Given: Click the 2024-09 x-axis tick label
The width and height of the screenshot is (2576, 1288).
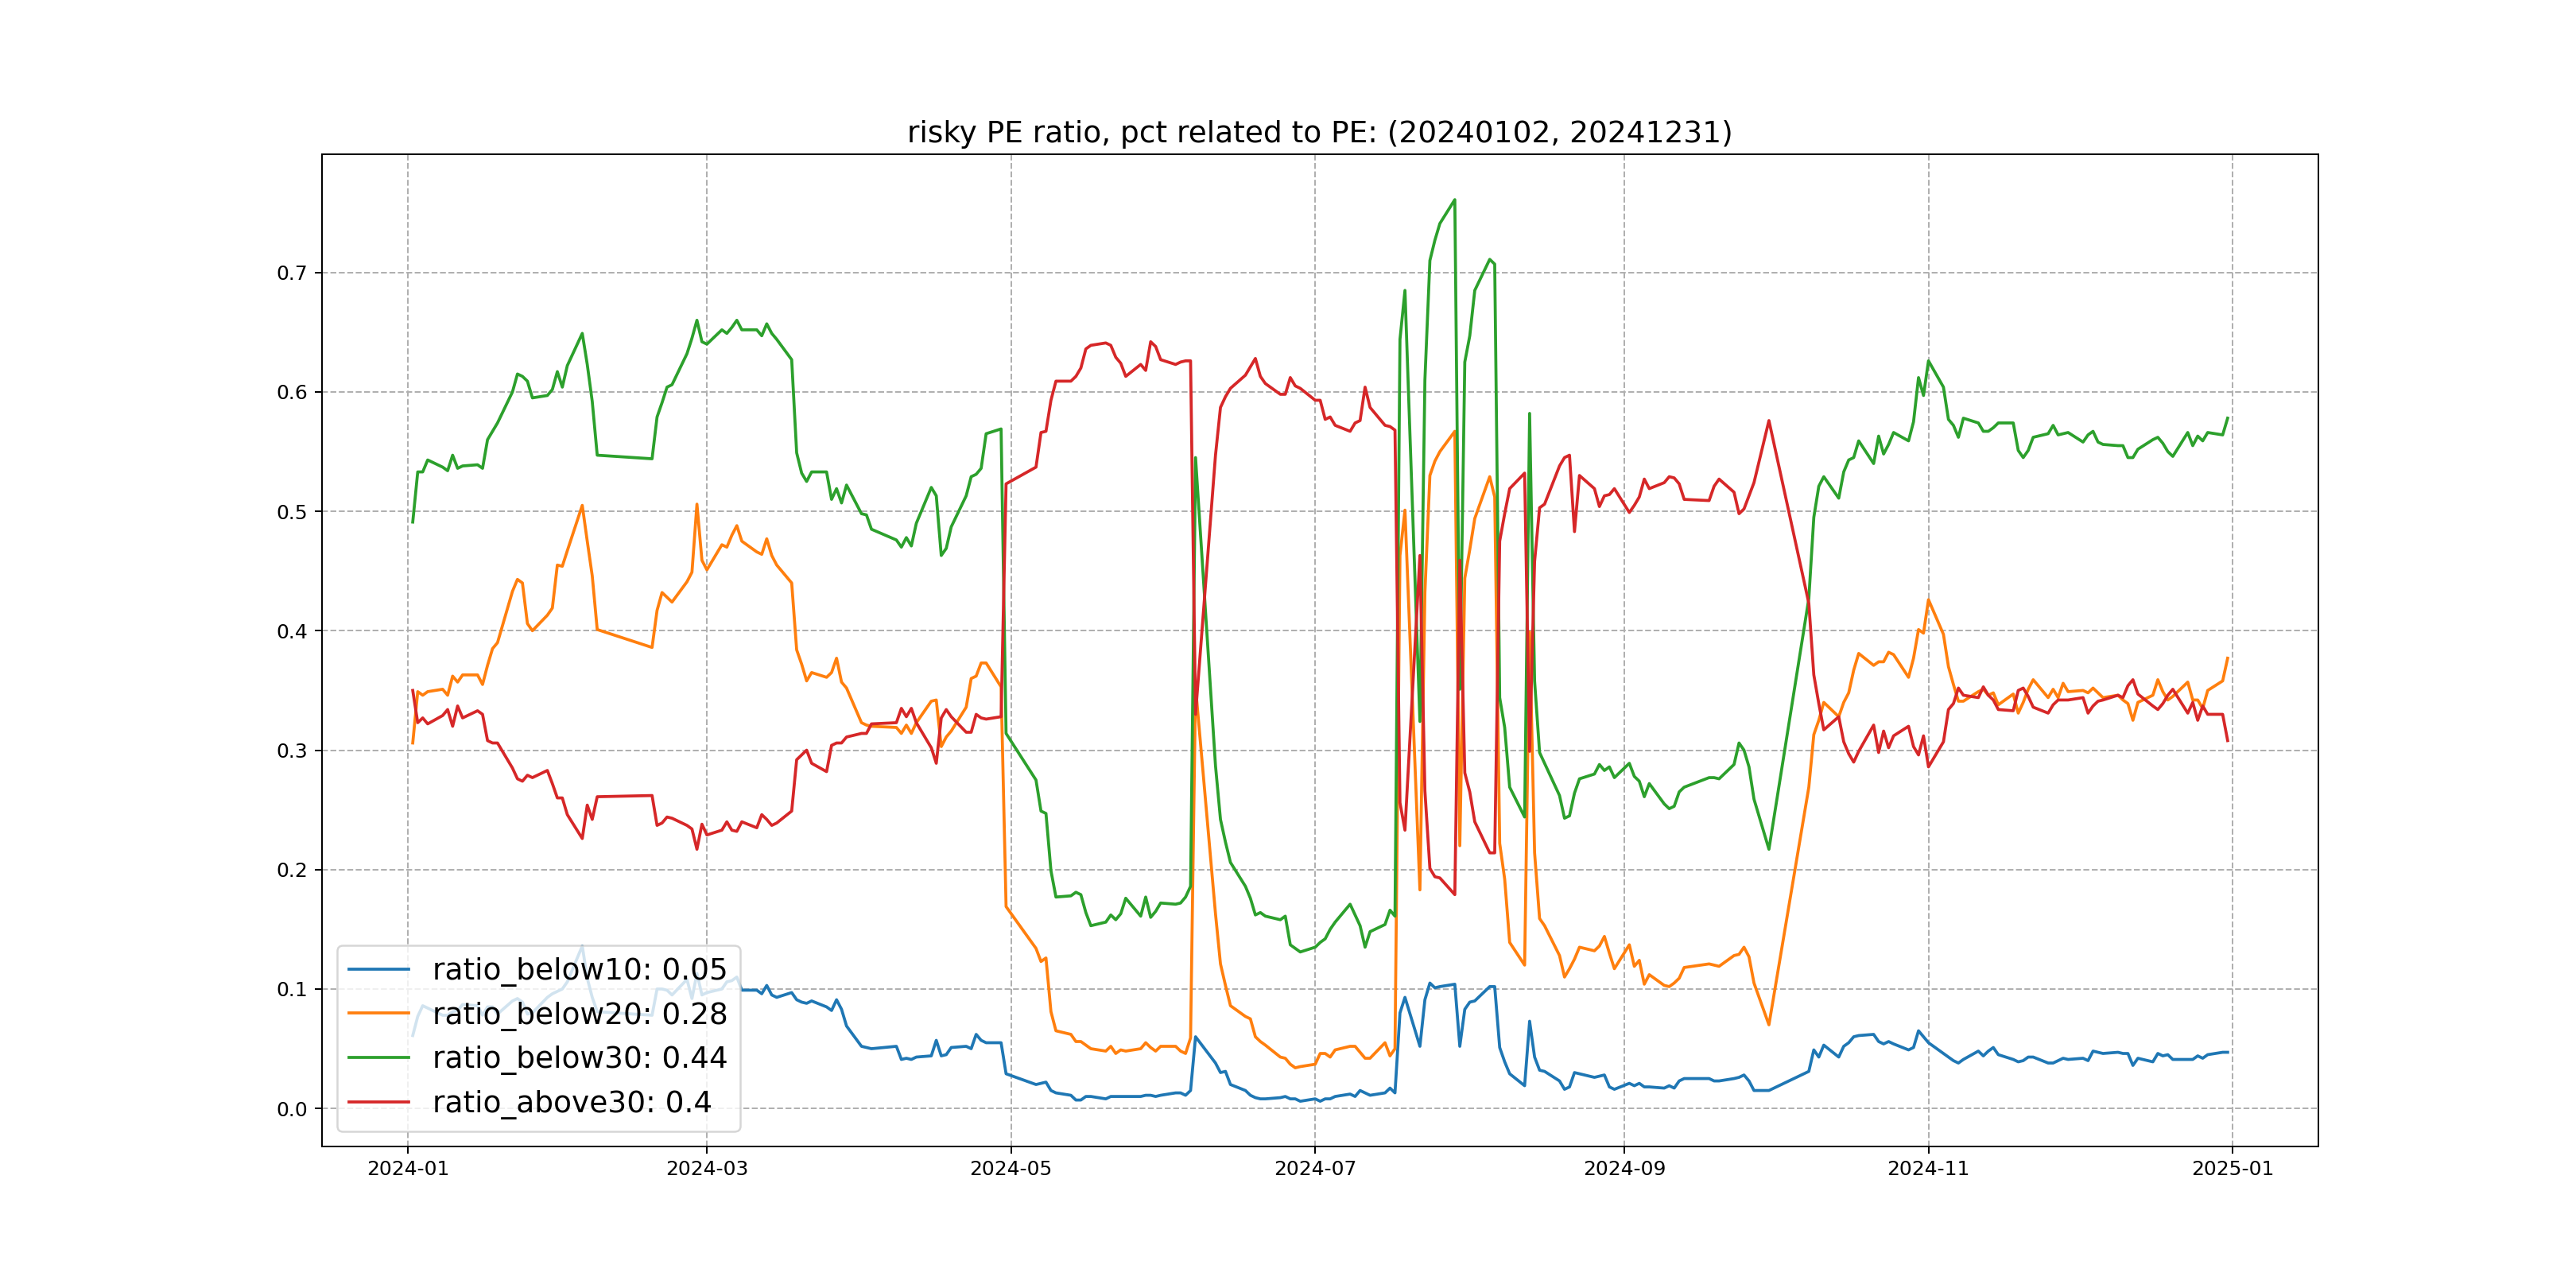Looking at the screenshot, I should pyautogui.click(x=1624, y=1168).
